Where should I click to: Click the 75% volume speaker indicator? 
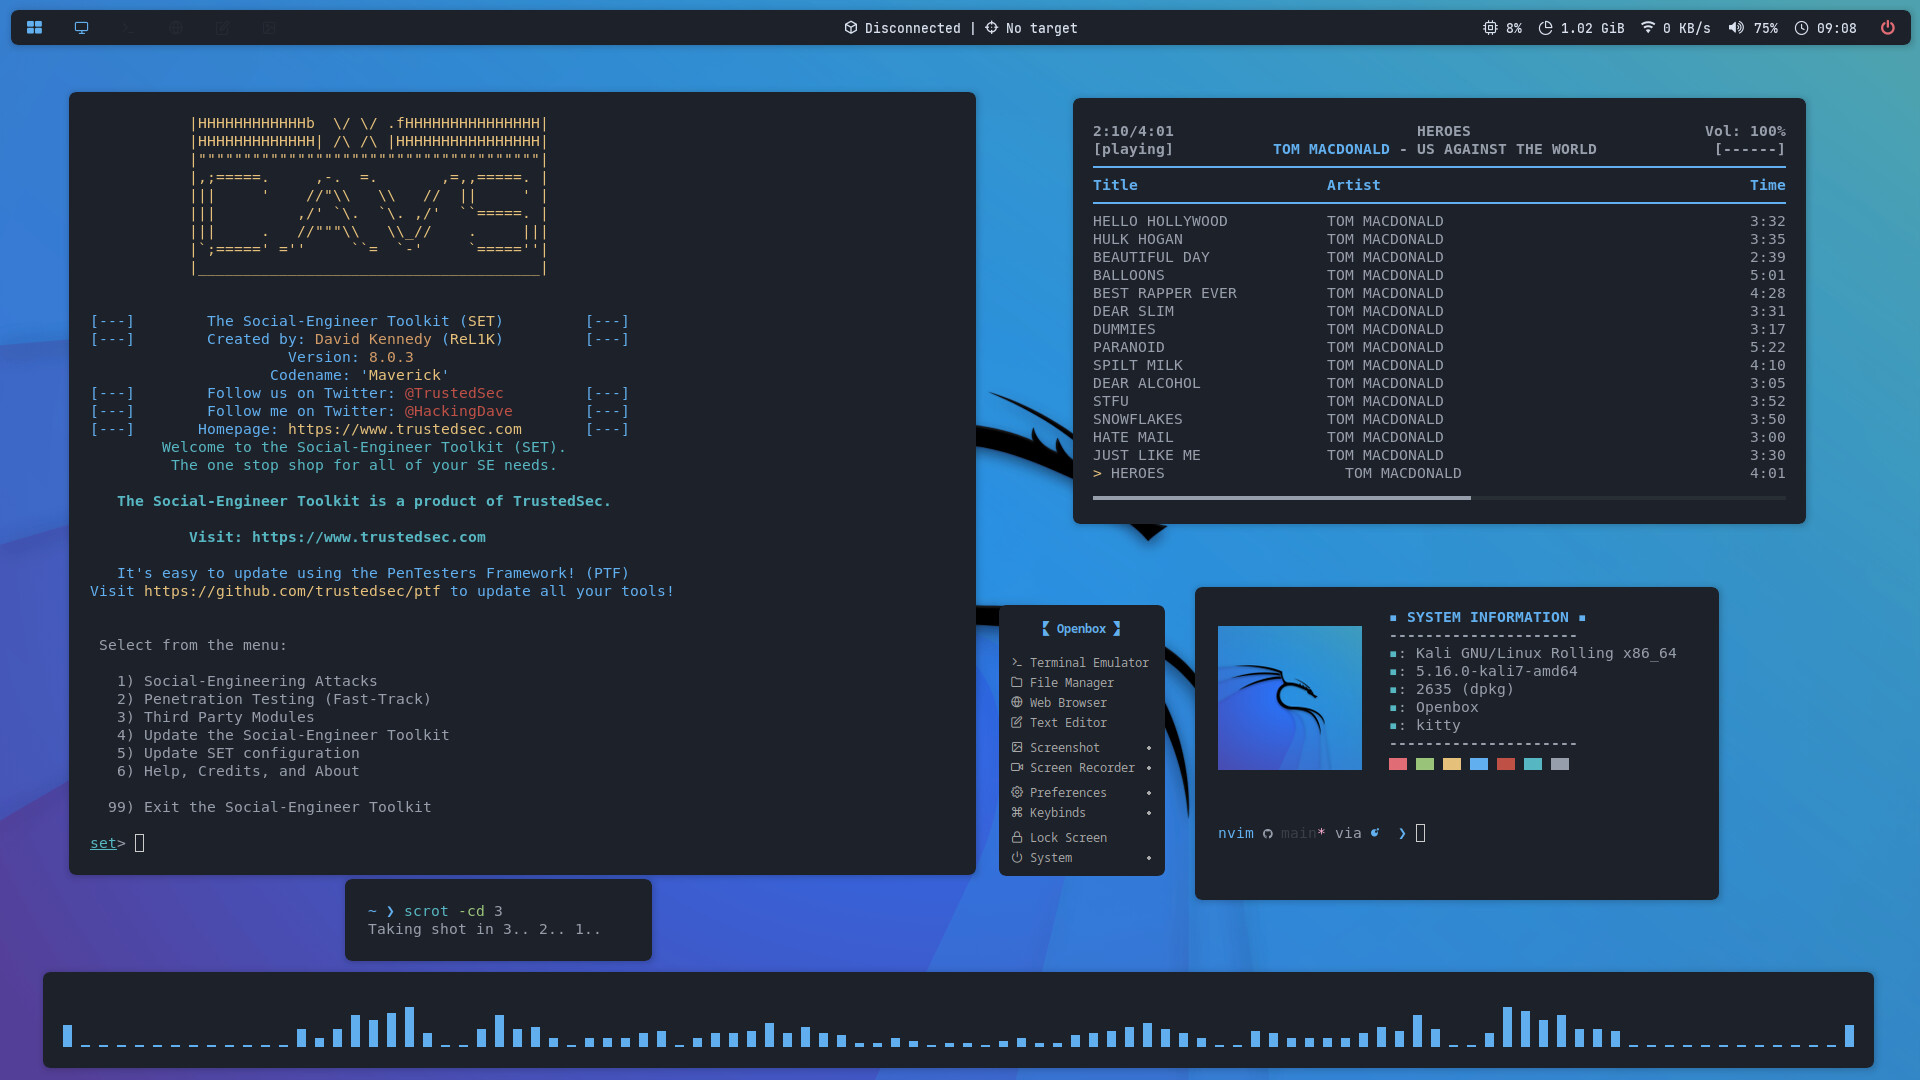[1753, 28]
